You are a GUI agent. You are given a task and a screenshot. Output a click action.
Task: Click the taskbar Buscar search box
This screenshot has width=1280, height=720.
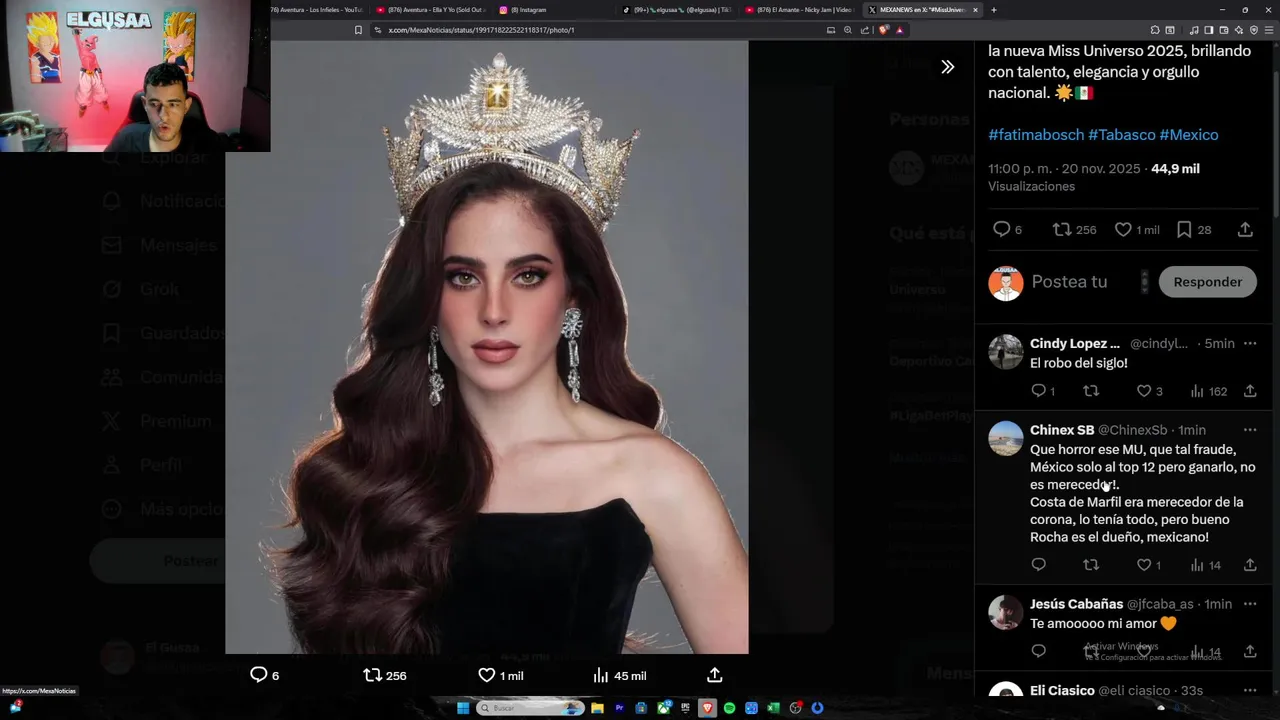pyautogui.click(x=531, y=708)
